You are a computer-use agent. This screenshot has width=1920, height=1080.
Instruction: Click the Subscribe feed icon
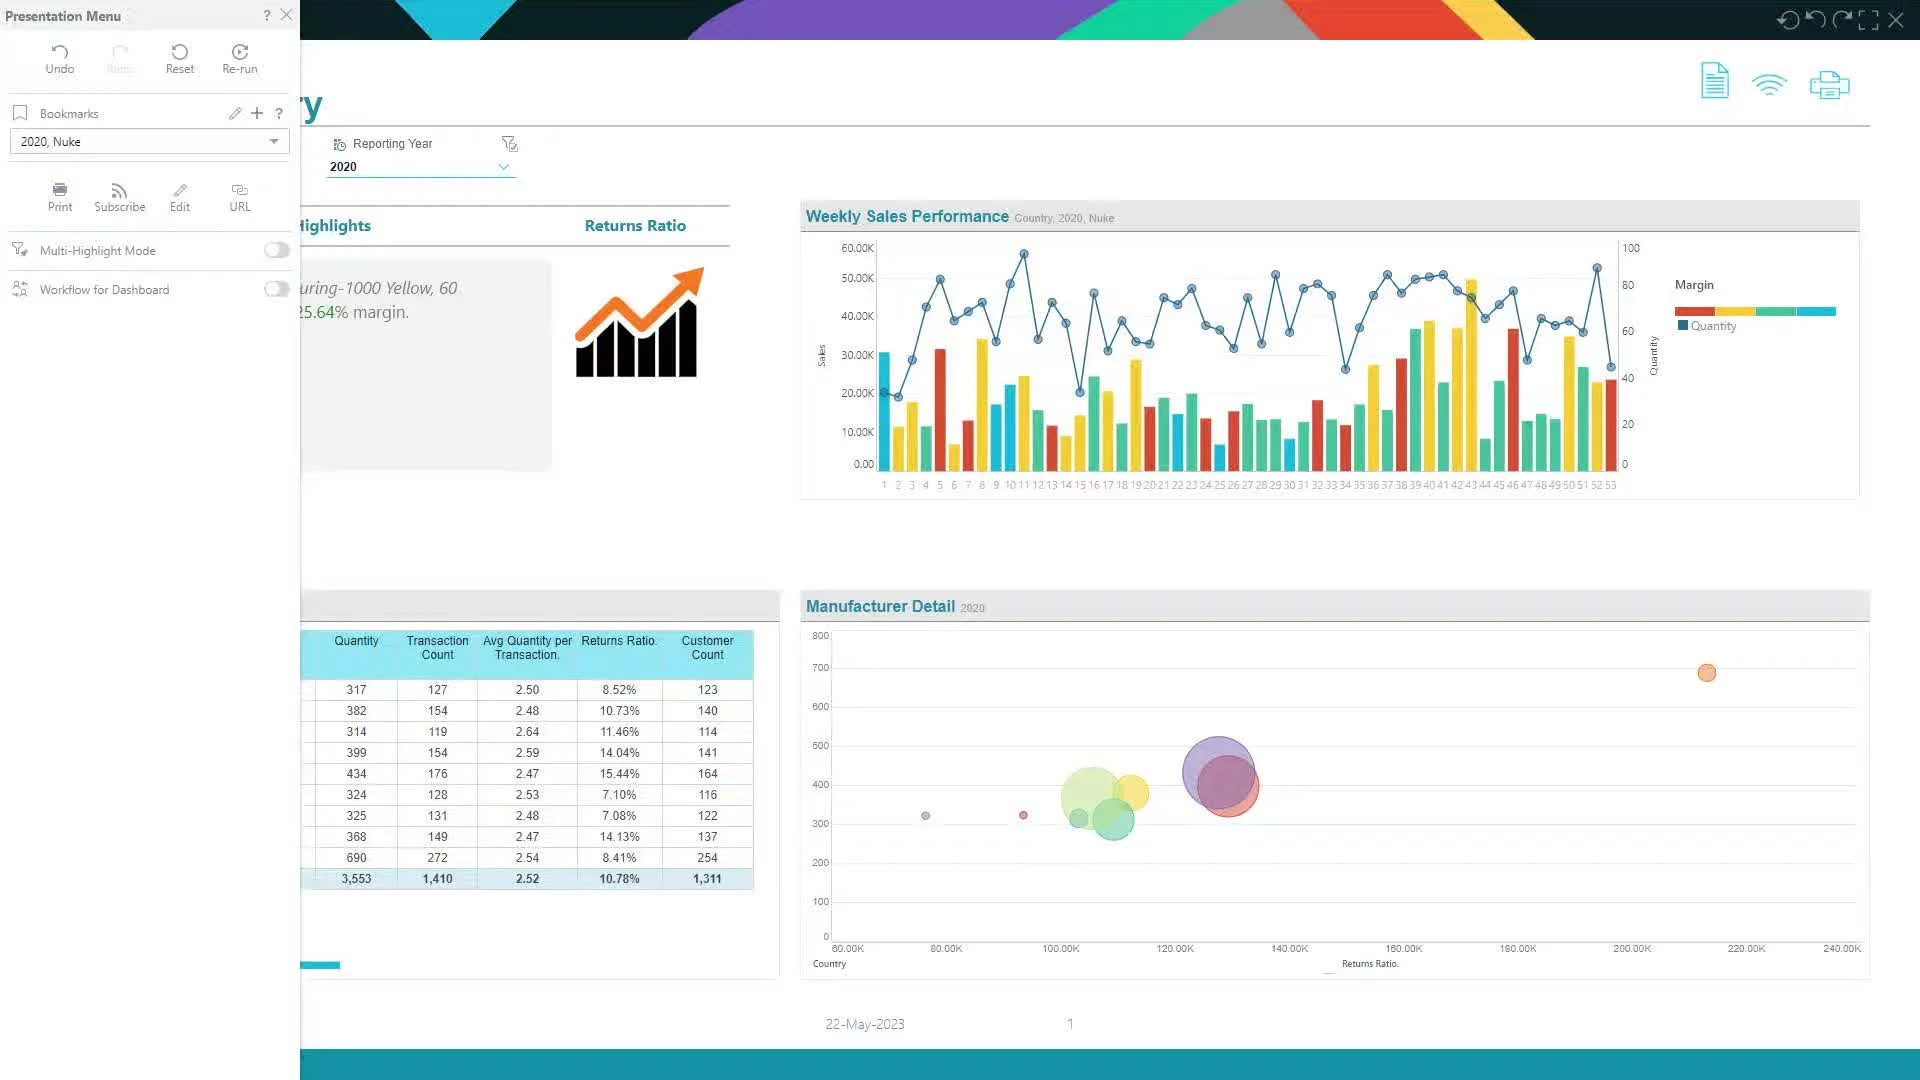[119, 191]
